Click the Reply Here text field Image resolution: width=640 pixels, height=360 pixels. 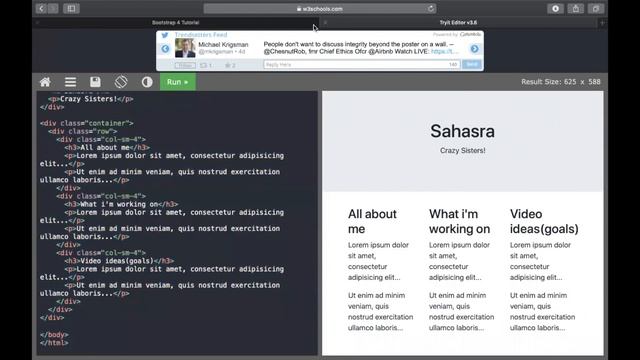tap(362, 64)
